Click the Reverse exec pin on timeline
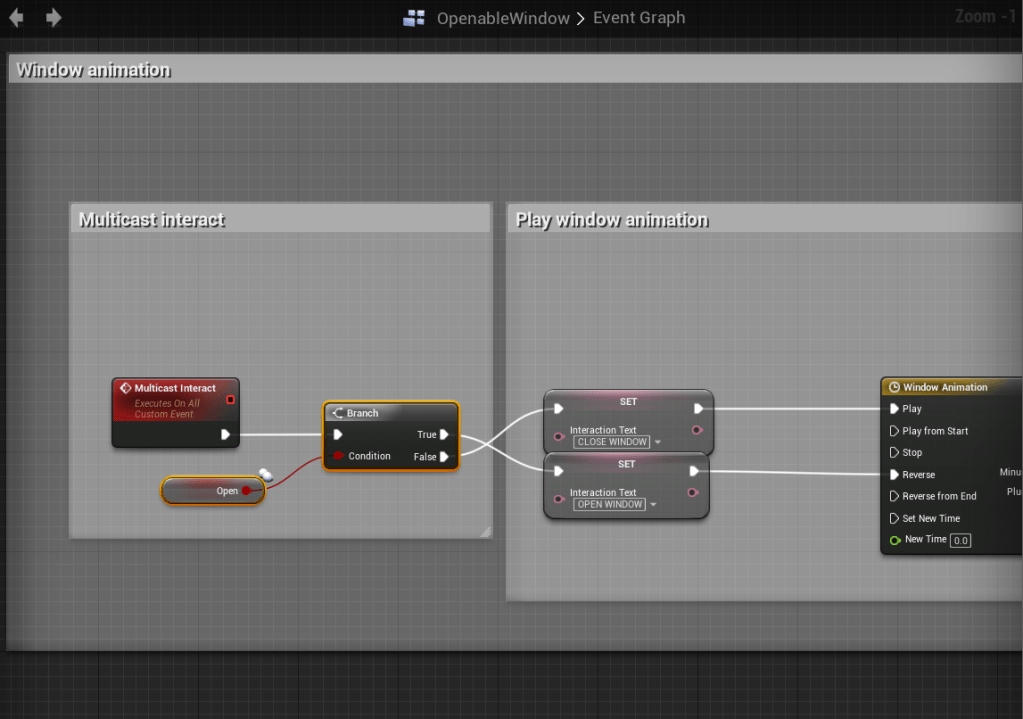The image size is (1023, 719). [894, 474]
